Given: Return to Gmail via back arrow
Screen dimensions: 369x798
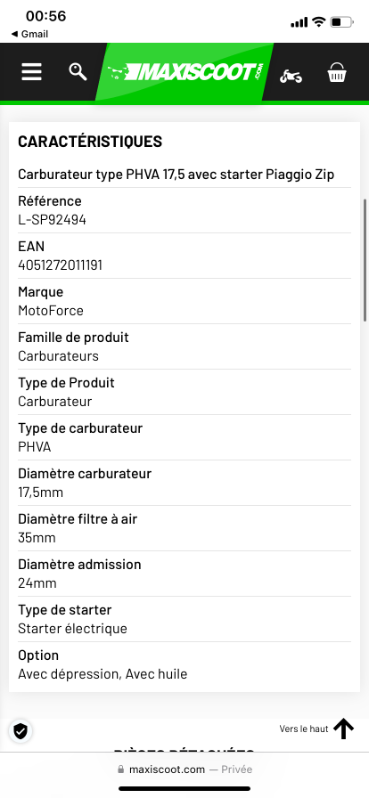Looking at the screenshot, I should point(30,34).
